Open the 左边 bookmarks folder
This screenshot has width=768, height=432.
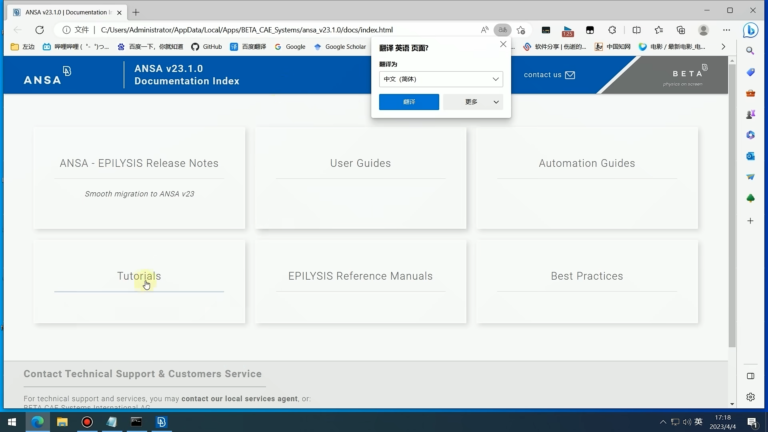(23, 47)
